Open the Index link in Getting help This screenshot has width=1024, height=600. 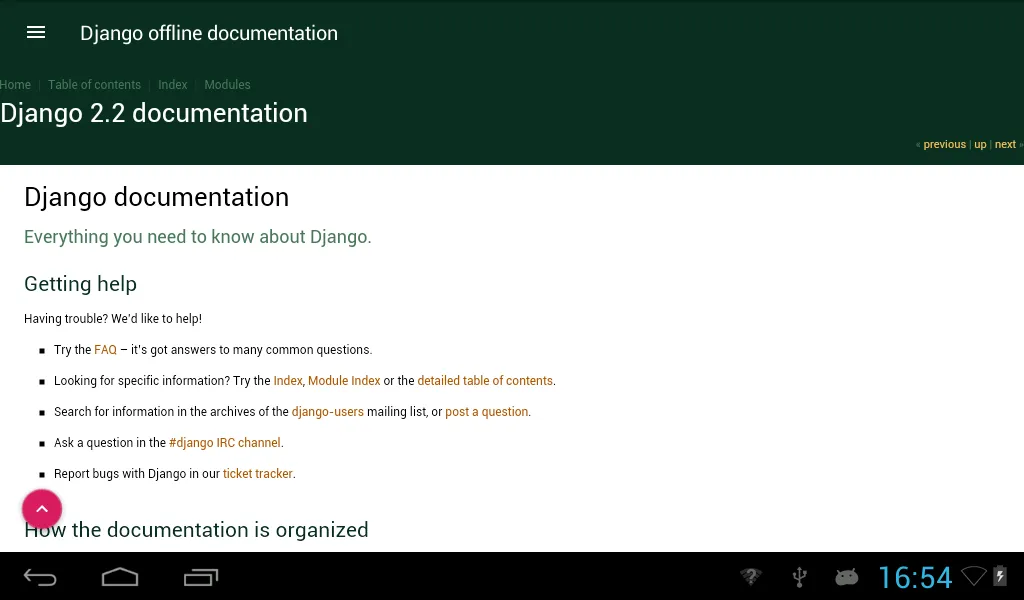pos(288,381)
